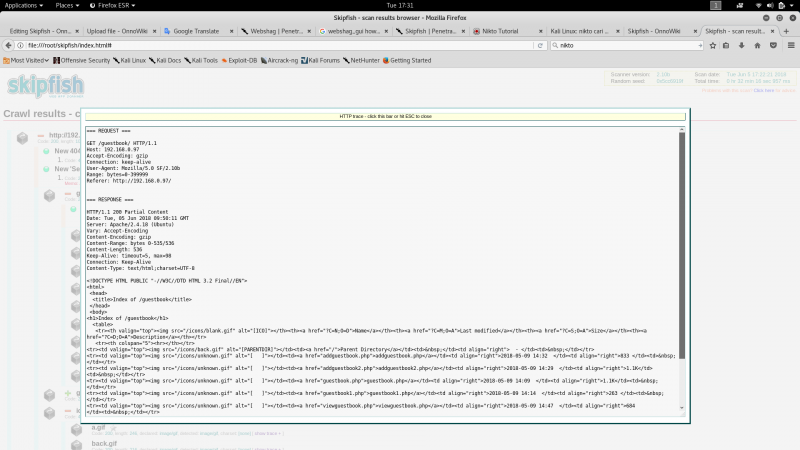Viewport: 800px width, 450px height.
Task: Click the HTTP trace vertical scrollbar thumb
Action: (682, 245)
